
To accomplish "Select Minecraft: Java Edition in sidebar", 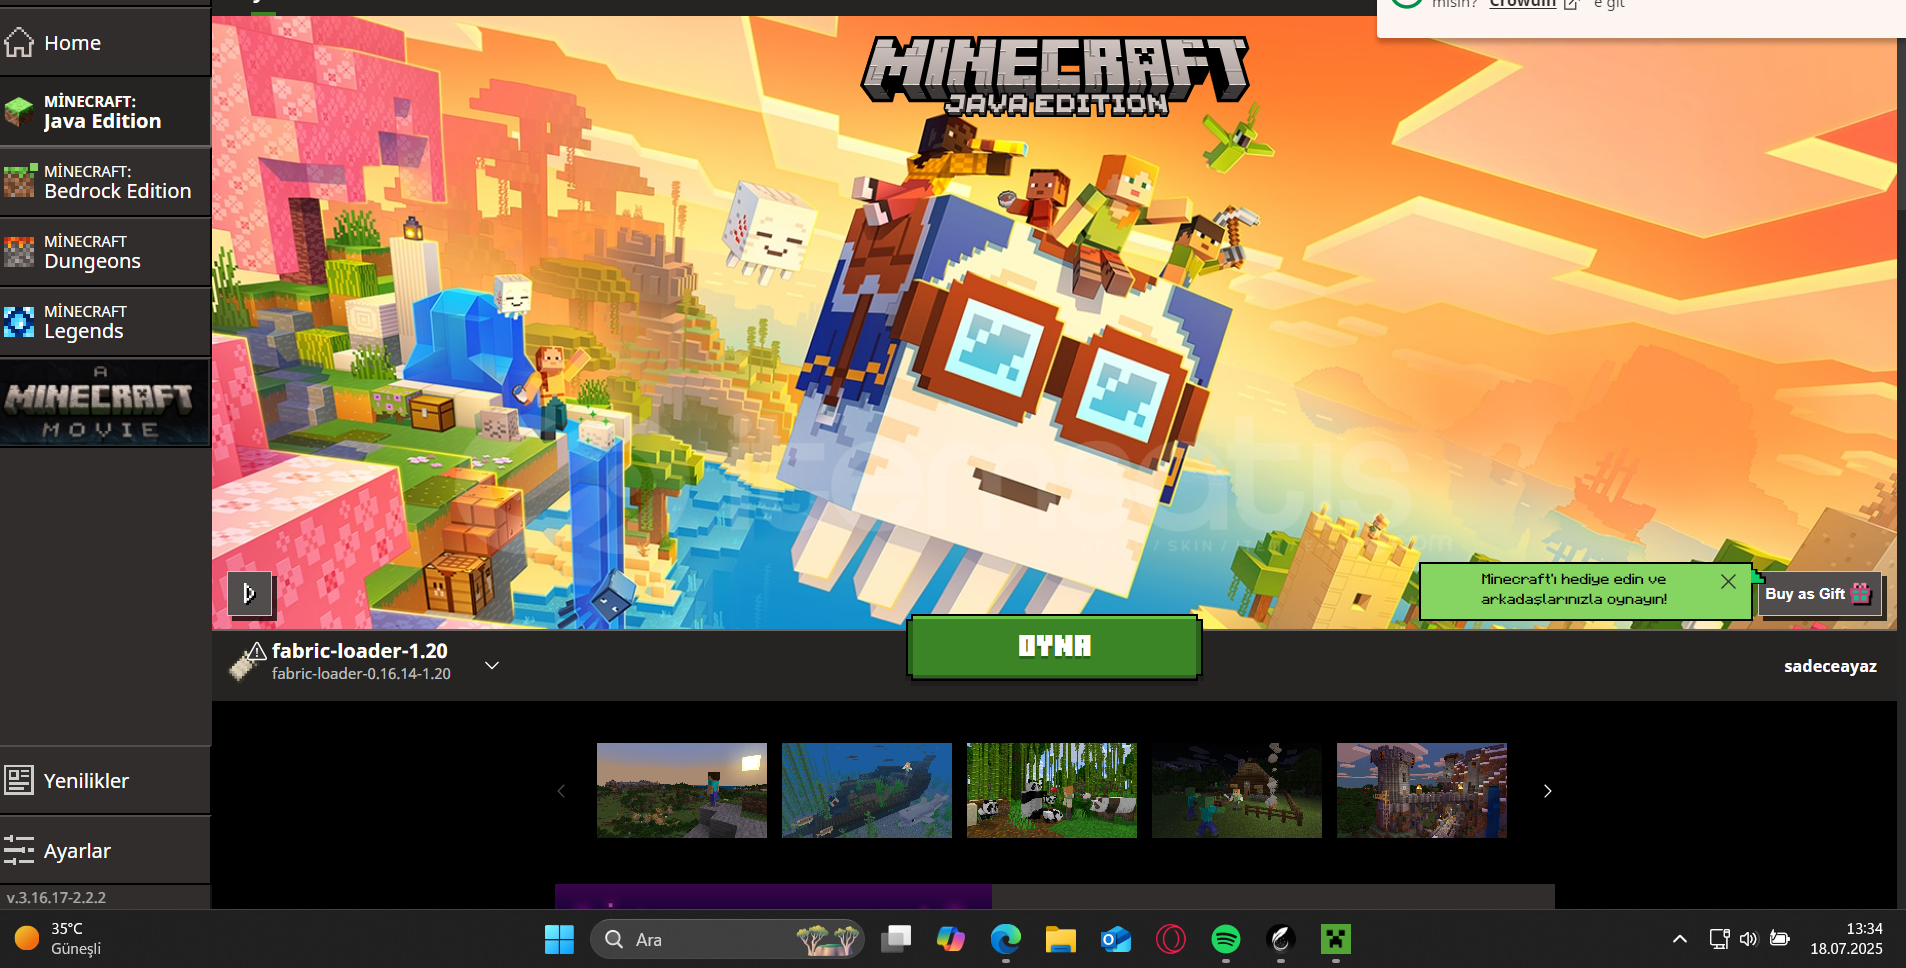I will click(105, 112).
